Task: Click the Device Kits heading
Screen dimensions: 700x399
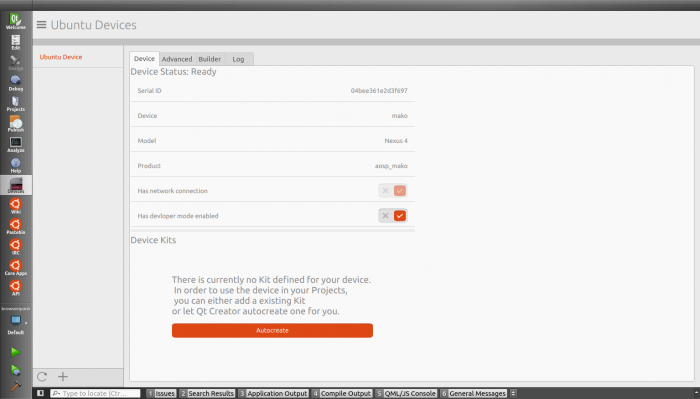Action: tap(153, 240)
